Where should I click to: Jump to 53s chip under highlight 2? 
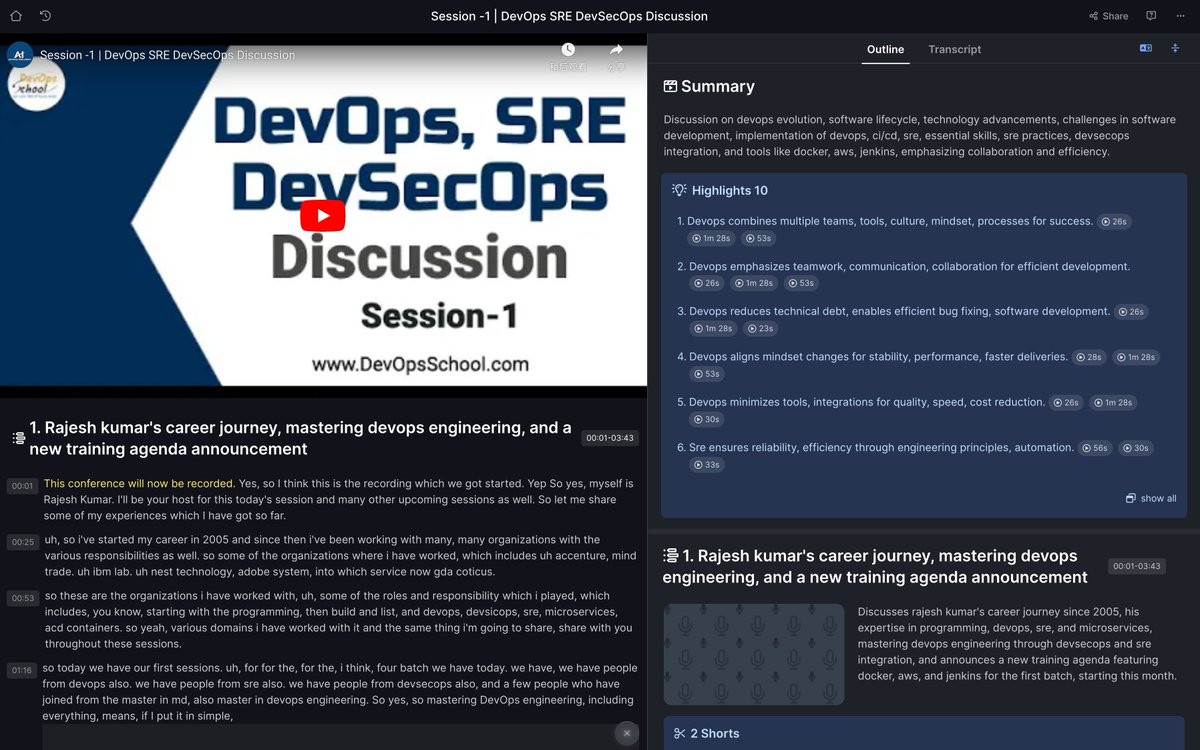[x=799, y=284]
